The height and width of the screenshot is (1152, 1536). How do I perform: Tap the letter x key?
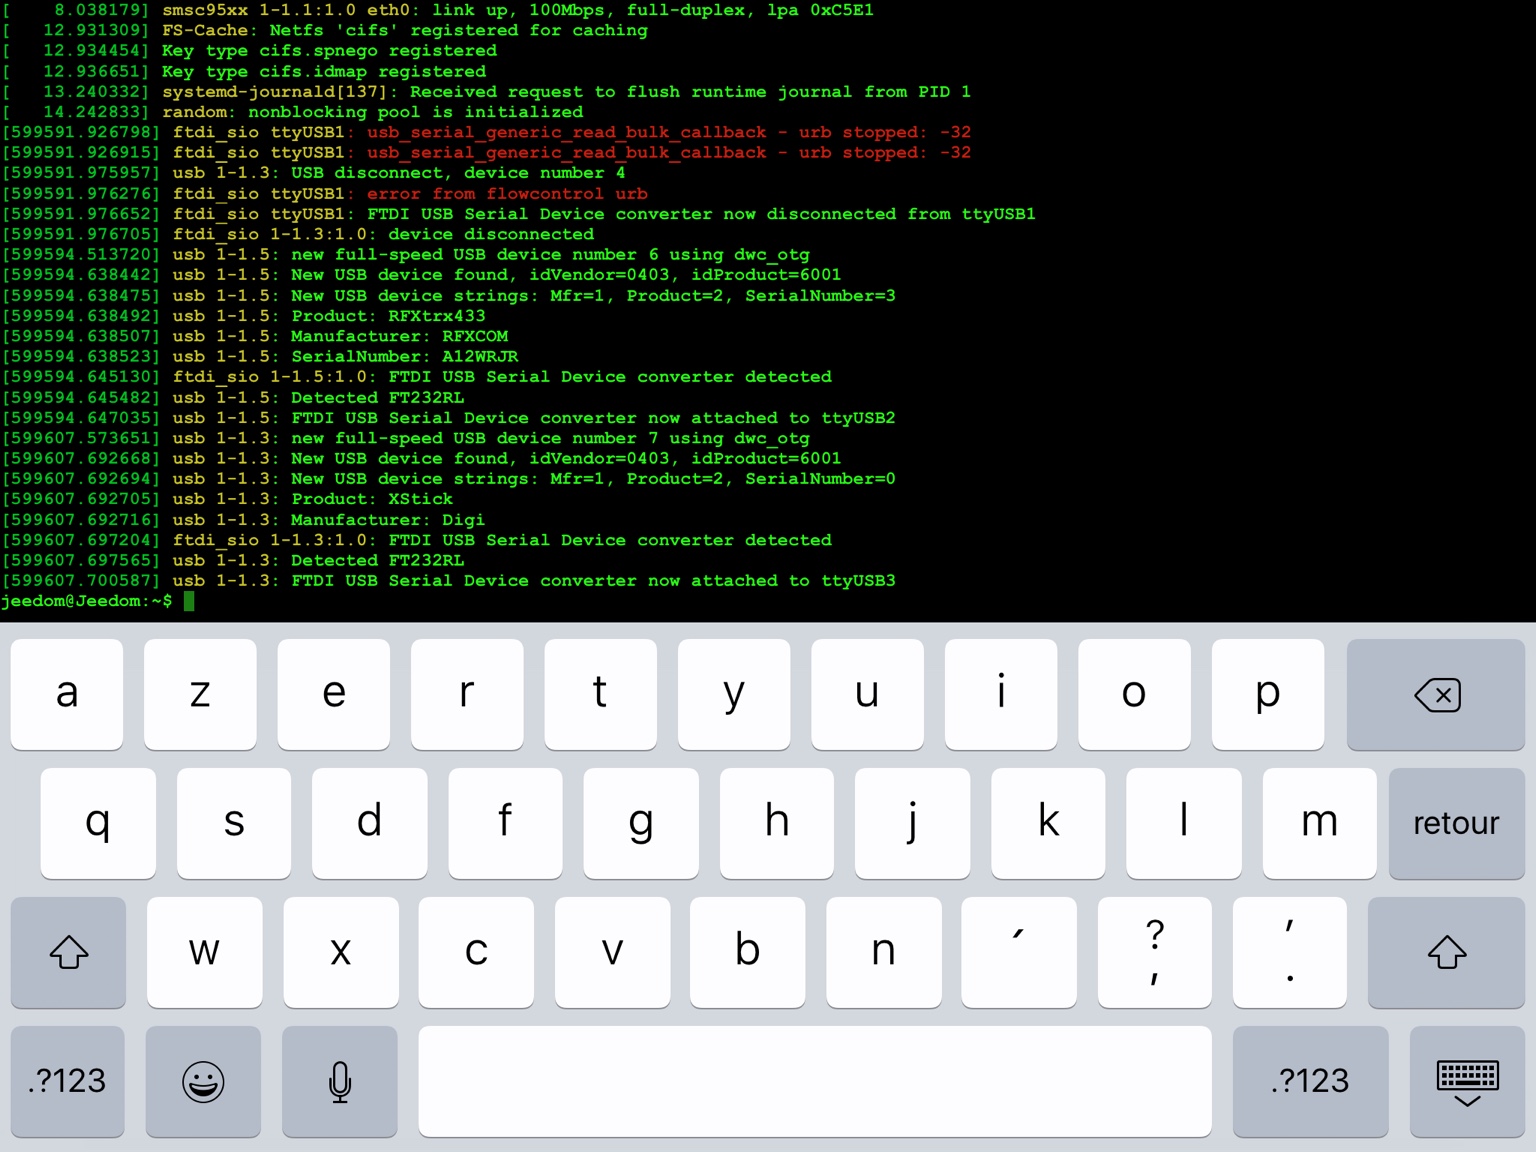pyautogui.click(x=340, y=952)
